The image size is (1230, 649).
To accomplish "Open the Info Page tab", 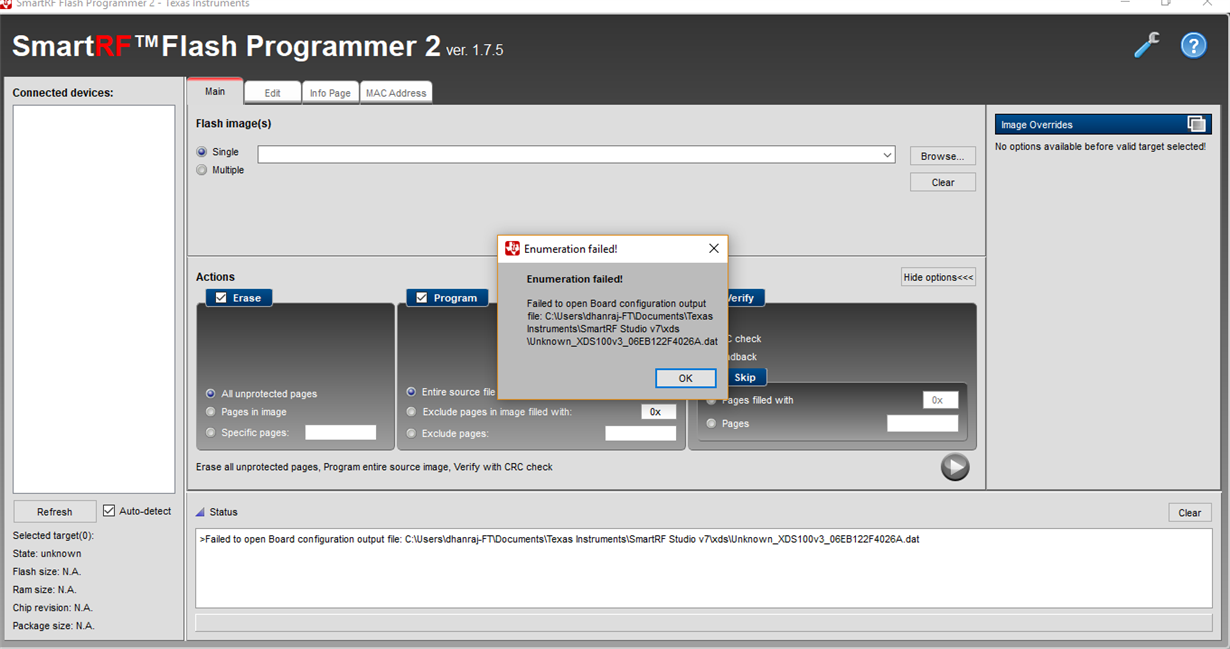I will click(x=330, y=93).
